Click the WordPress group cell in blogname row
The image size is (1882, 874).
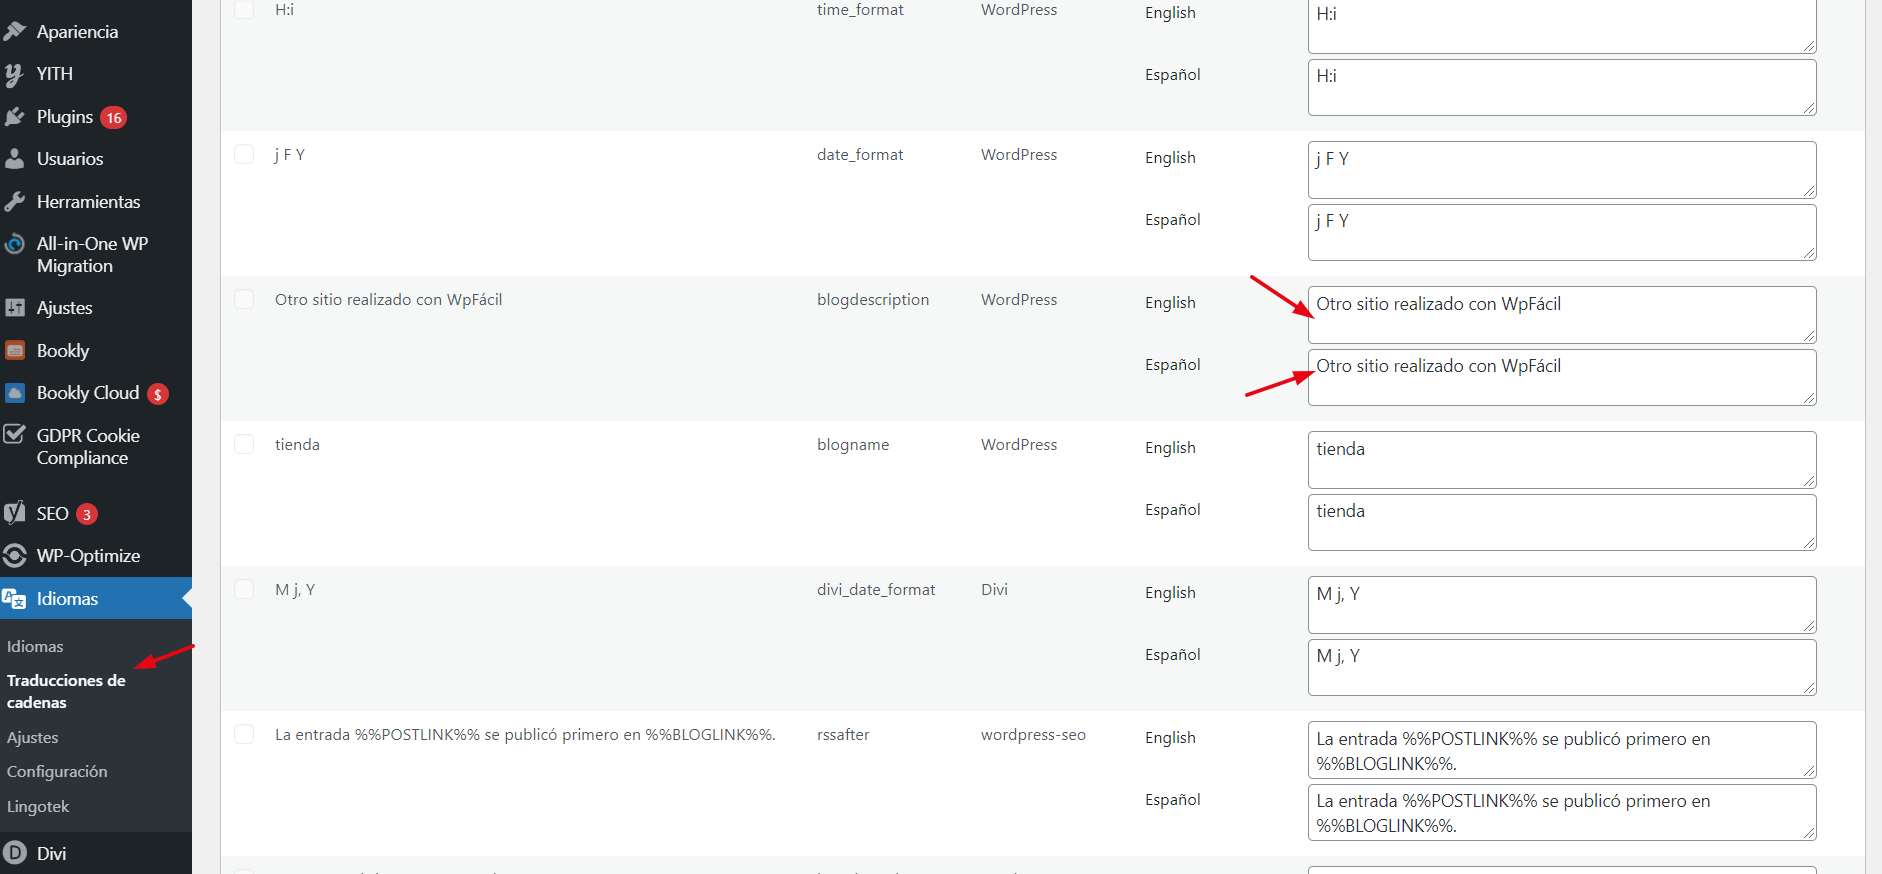pos(1019,445)
